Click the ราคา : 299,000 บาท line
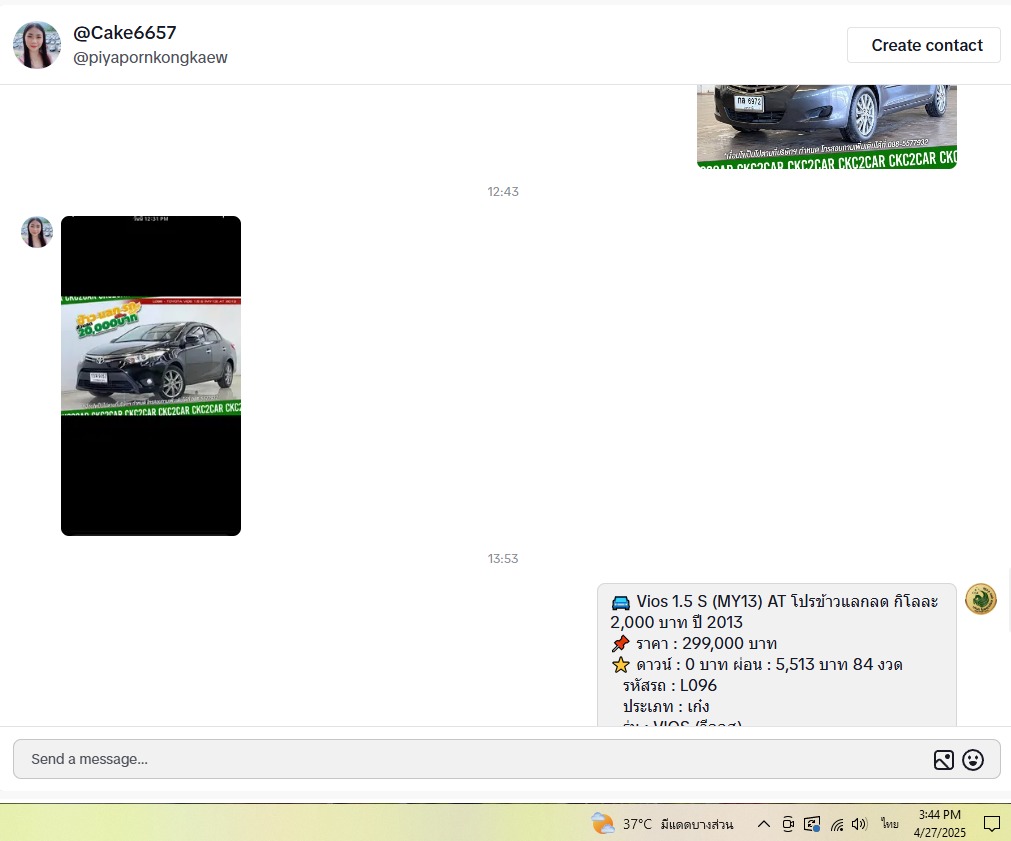This screenshot has height=841, width=1011. [x=694, y=643]
